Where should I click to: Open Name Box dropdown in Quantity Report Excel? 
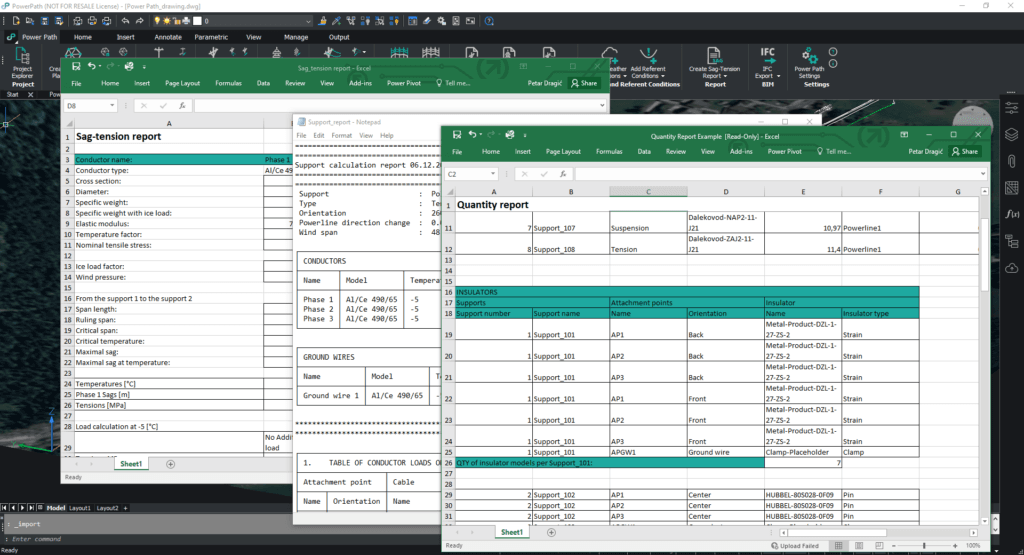coord(492,174)
